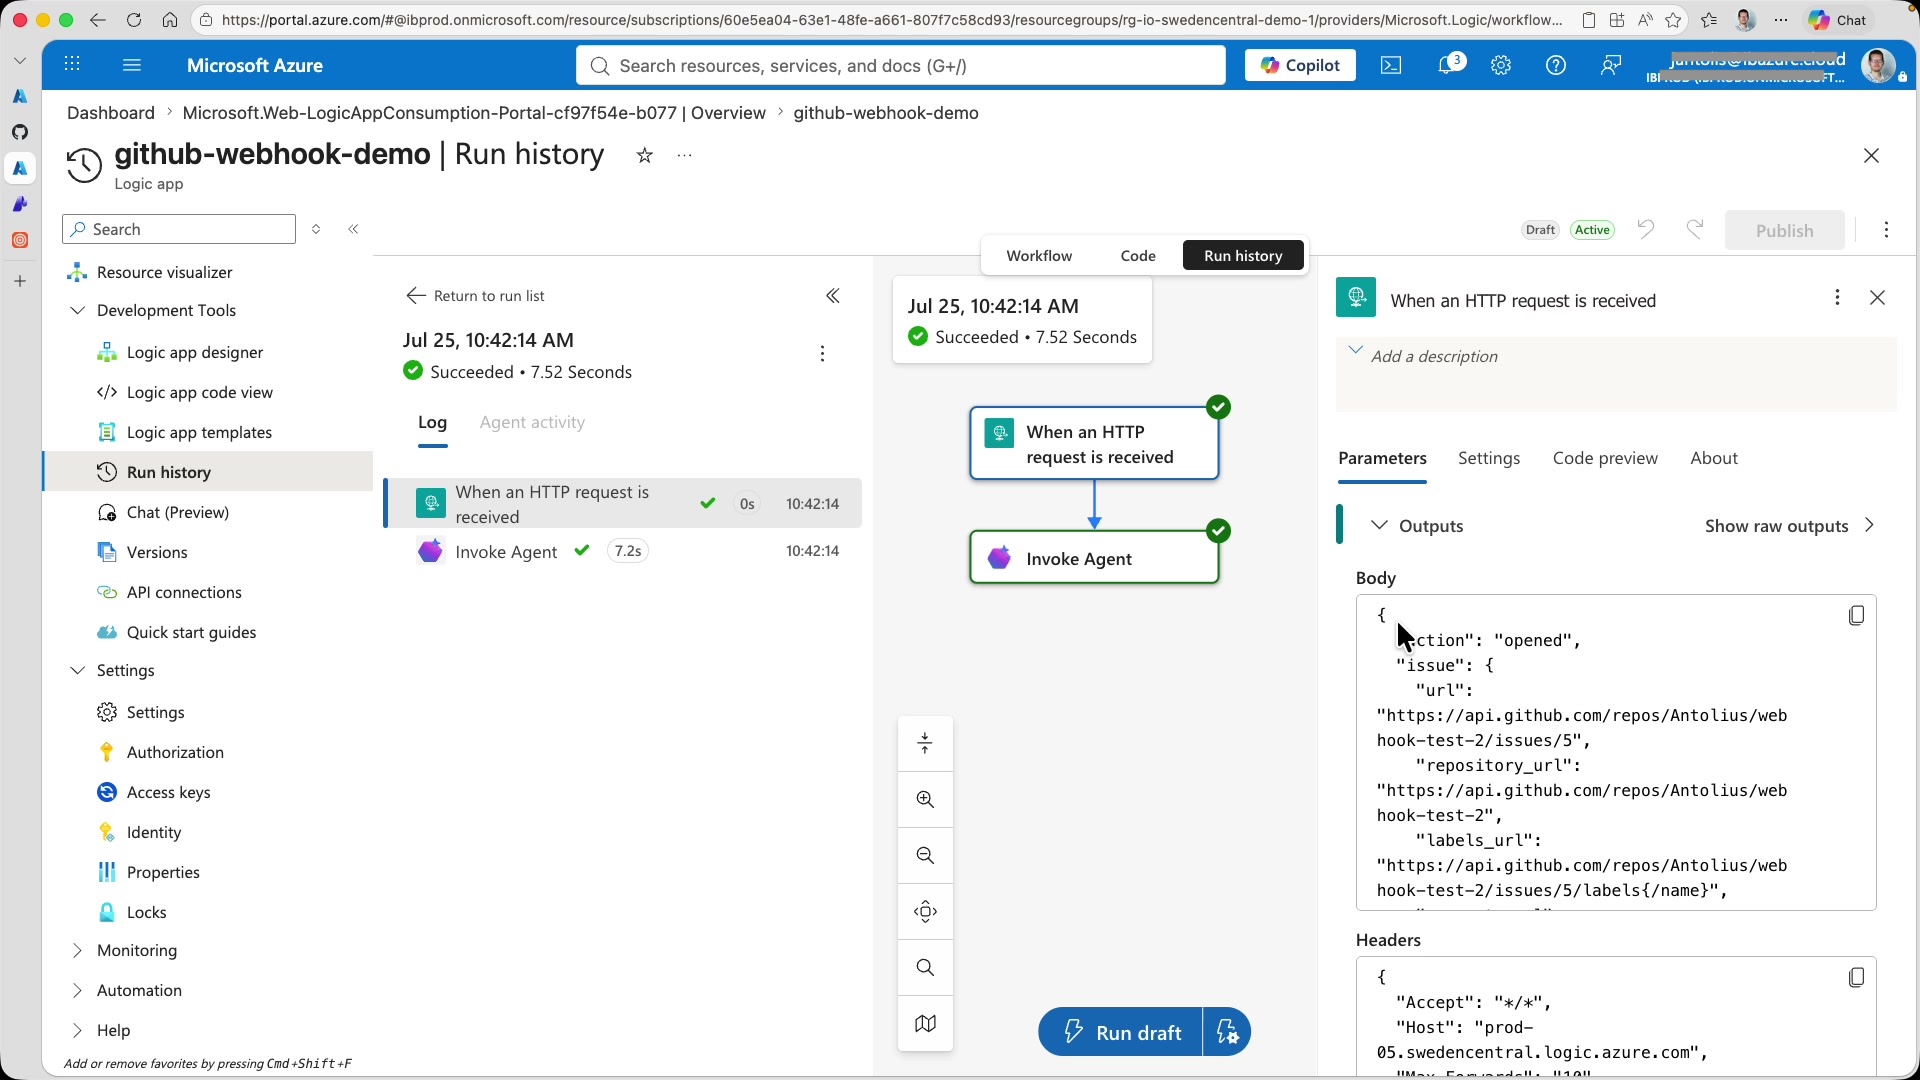The image size is (1920, 1080).
Task: Click the undo arrow in the toolbar
Action: [x=1646, y=229]
